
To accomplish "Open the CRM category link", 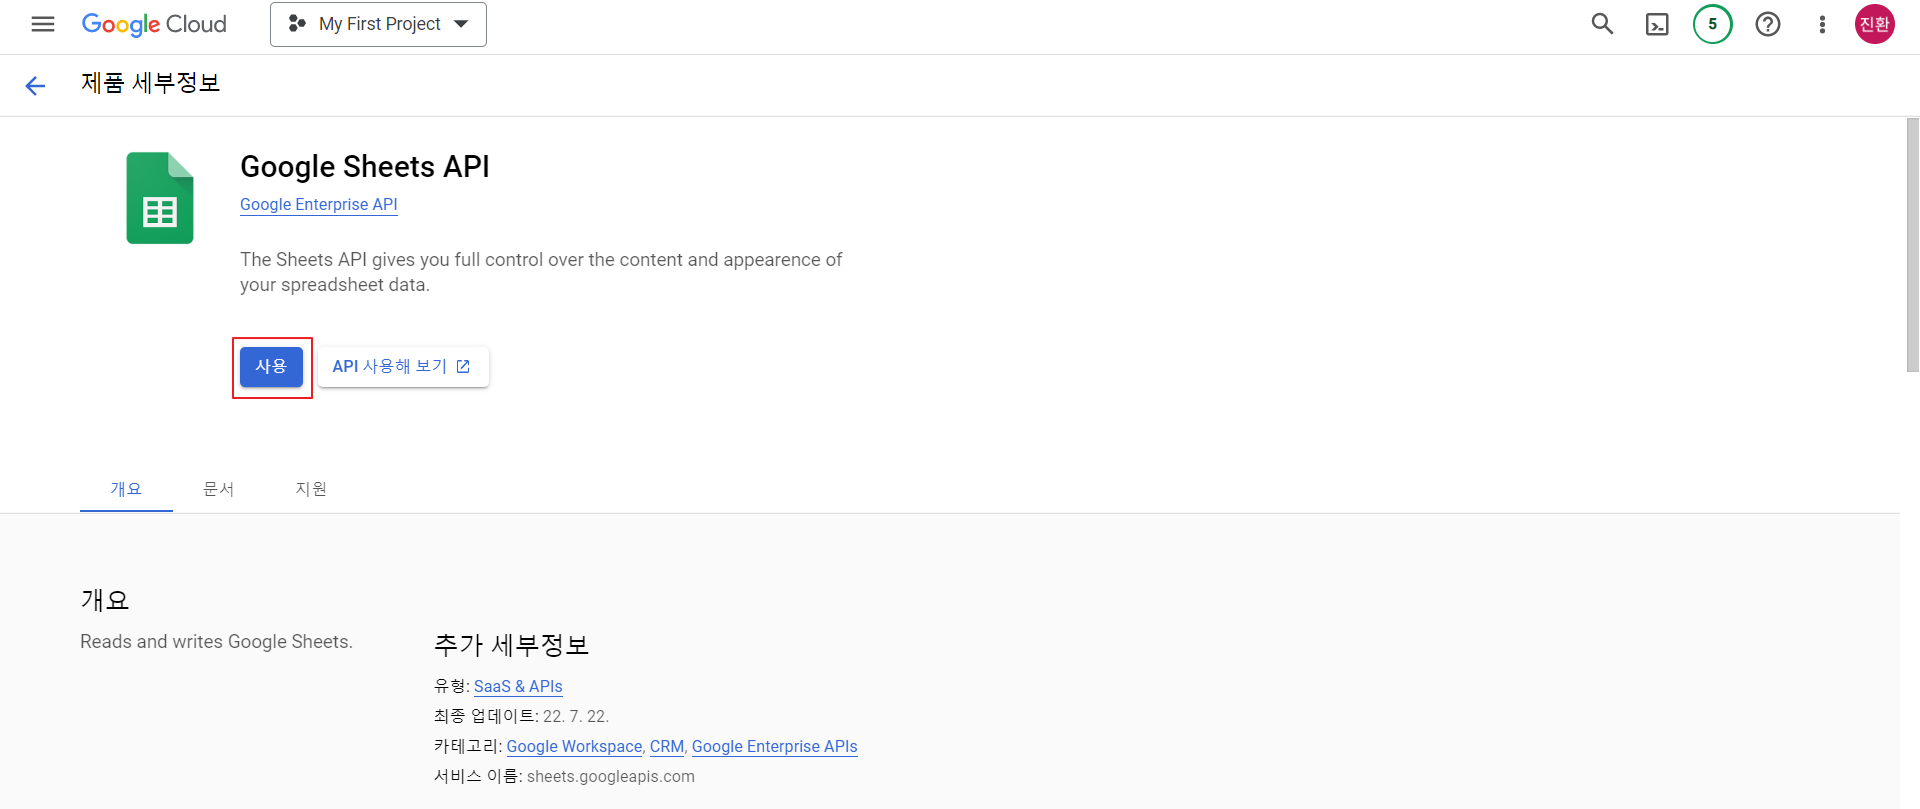I will [667, 746].
